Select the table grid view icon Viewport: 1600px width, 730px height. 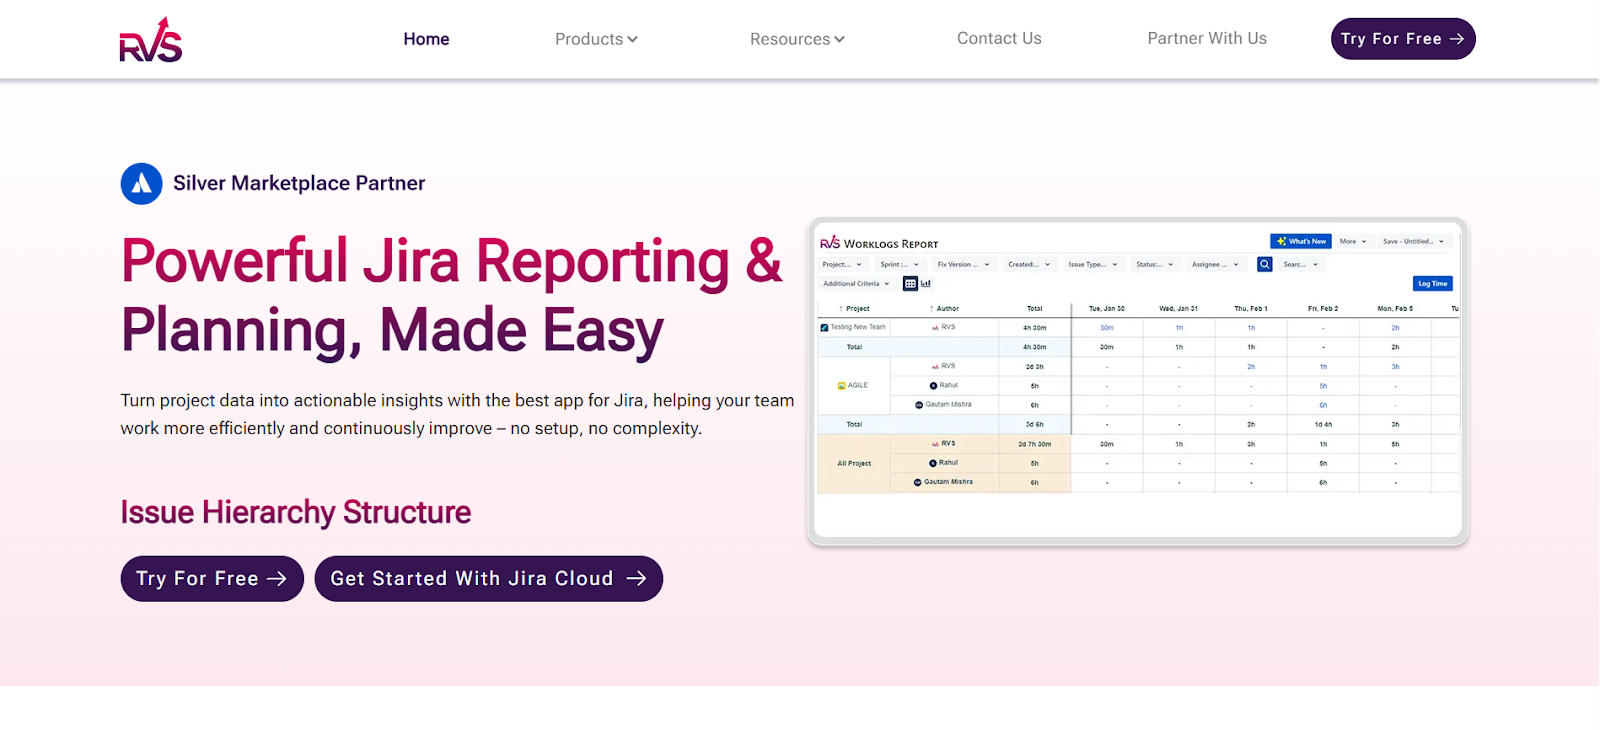[x=910, y=284]
